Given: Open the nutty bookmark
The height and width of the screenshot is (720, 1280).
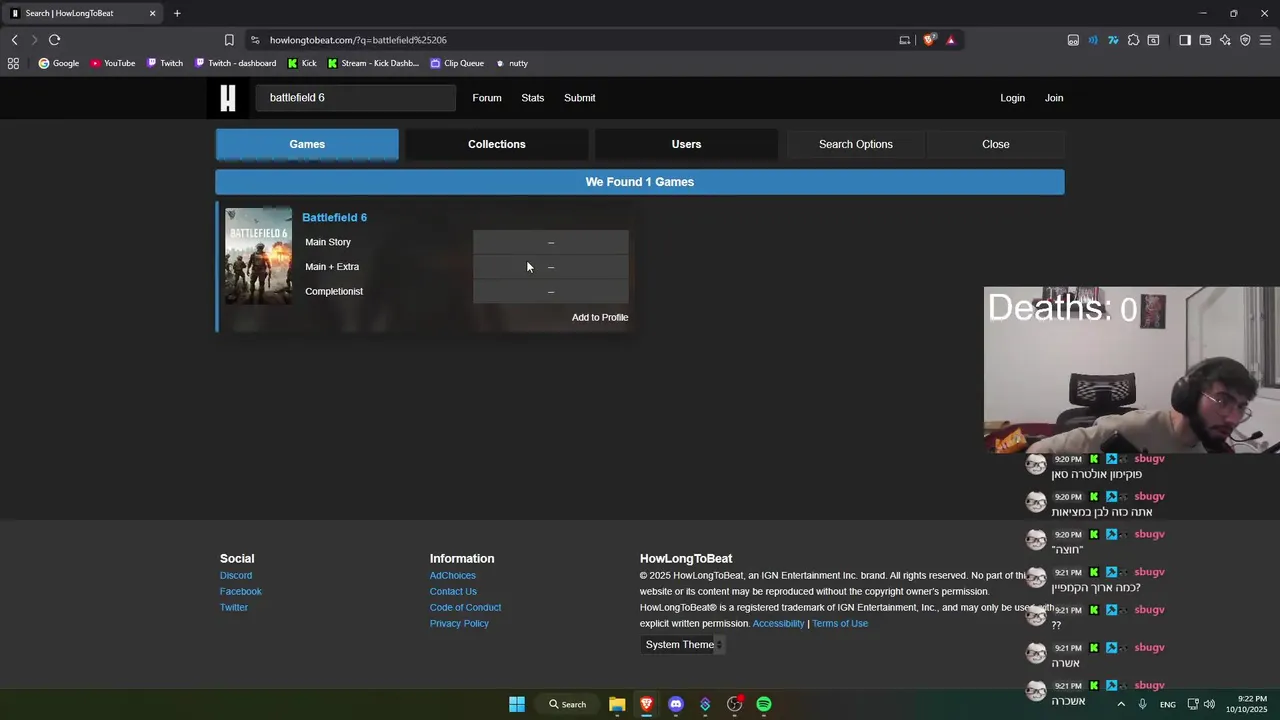Looking at the screenshot, I should 511,63.
